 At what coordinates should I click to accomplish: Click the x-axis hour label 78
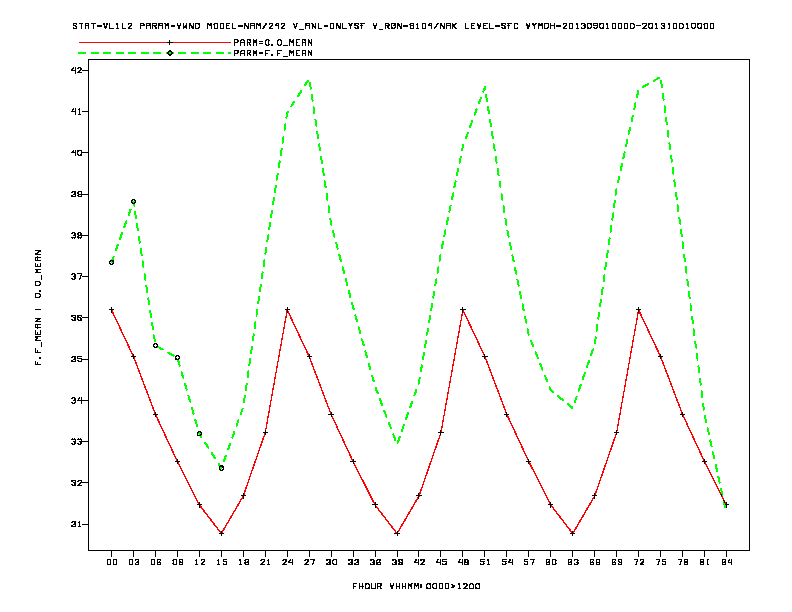point(683,562)
